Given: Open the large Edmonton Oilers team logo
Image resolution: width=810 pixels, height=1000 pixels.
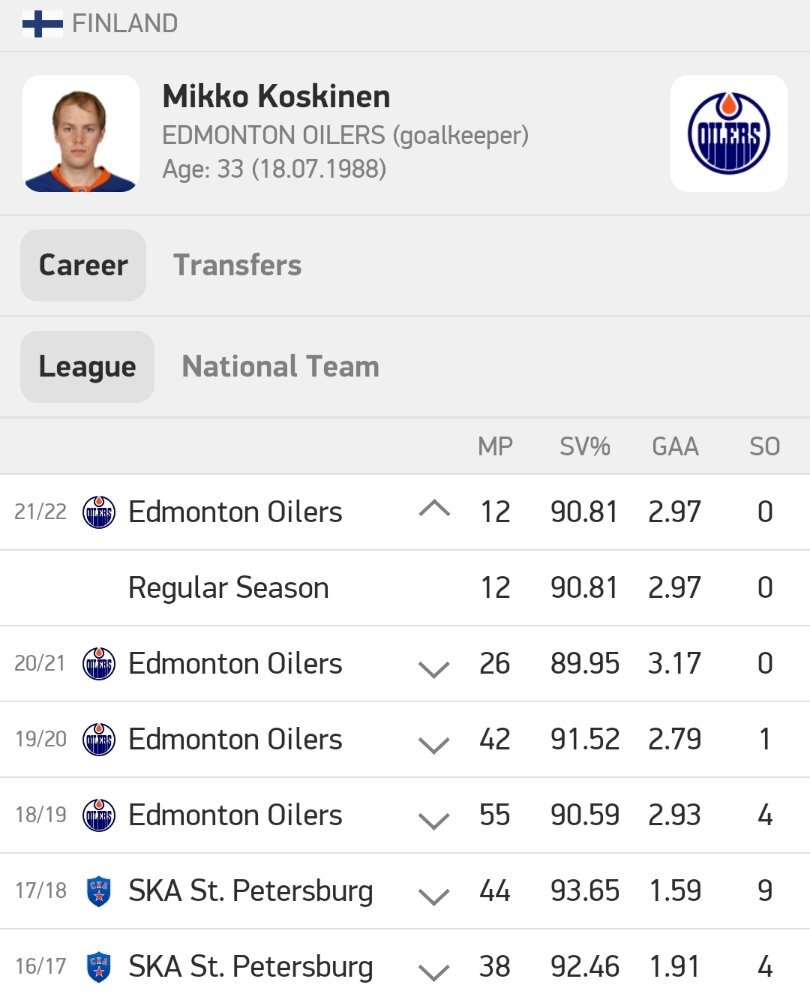Looking at the screenshot, I should point(728,133).
